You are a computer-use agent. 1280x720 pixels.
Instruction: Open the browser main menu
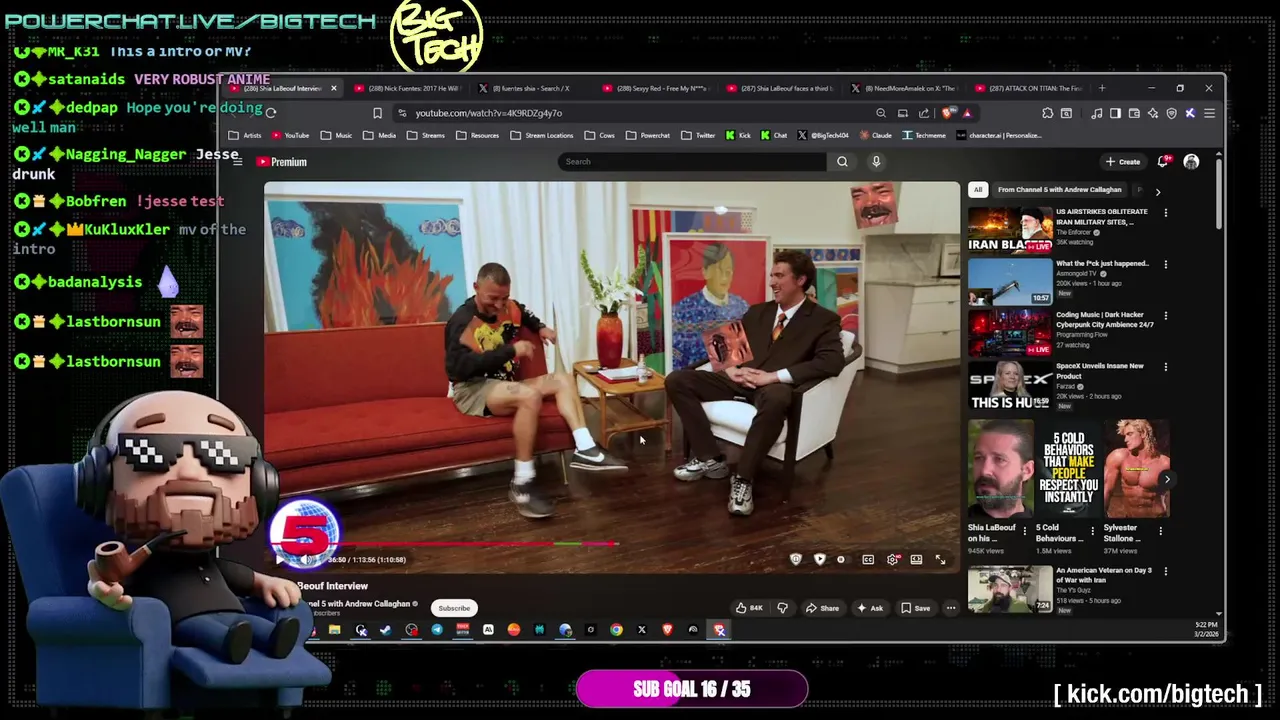point(1209,113)
